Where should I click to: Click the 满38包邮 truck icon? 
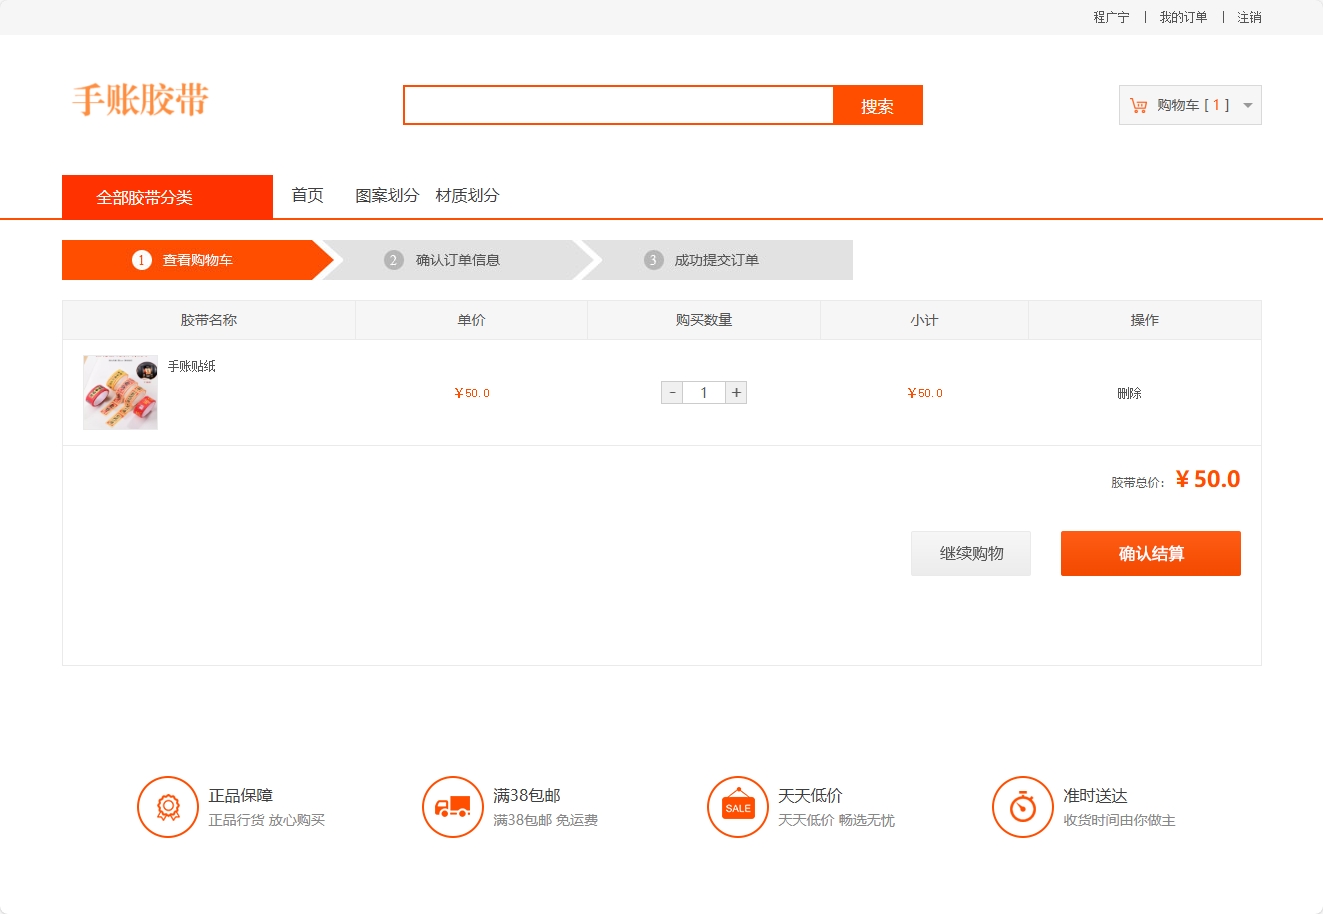453,807
